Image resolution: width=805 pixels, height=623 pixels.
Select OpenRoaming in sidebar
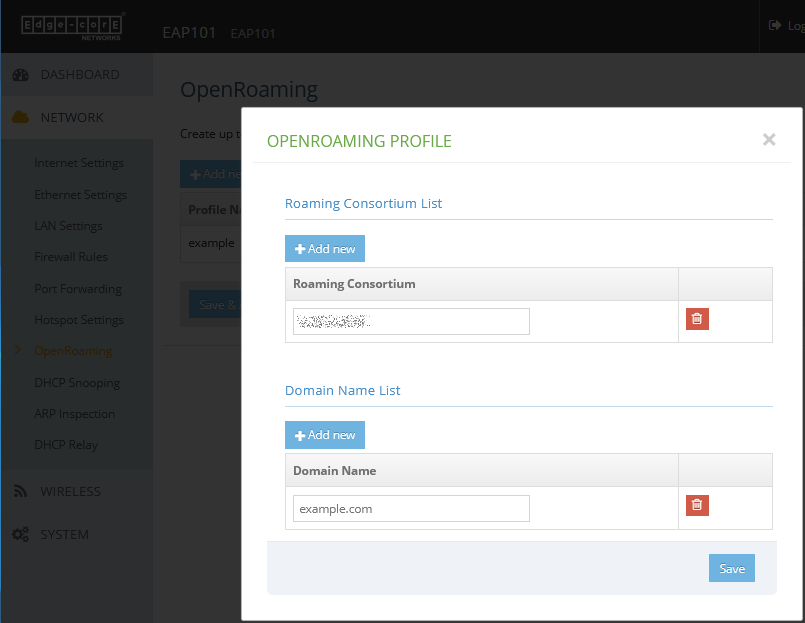73,351
